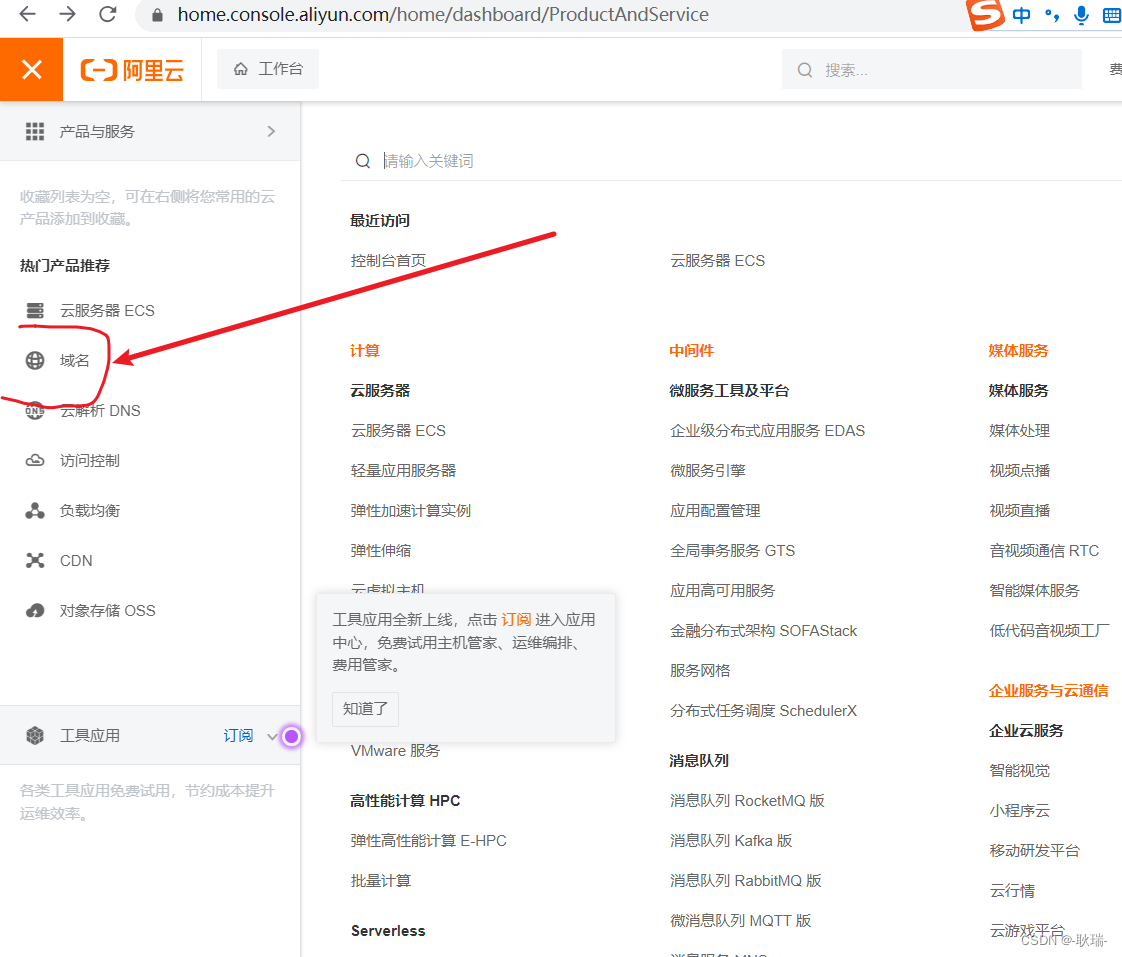1122x957 pixels.
Task: Open 媒体处理 link
Action: [x=1020, y=431]
